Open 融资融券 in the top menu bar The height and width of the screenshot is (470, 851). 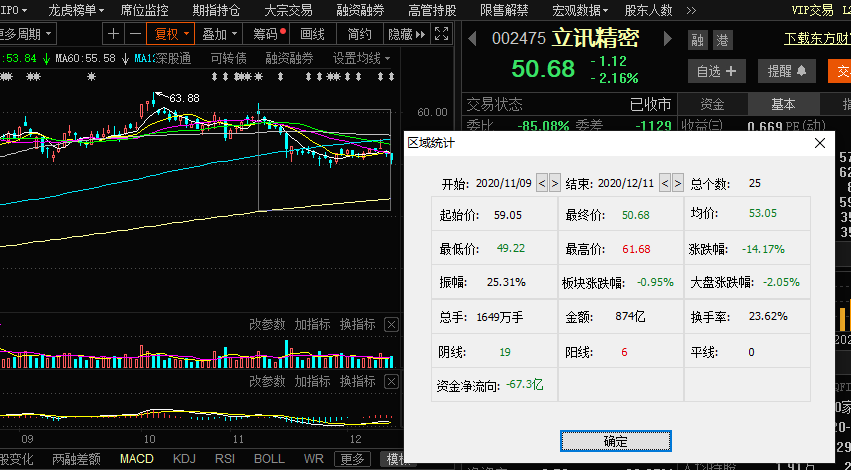pos(360,10)
